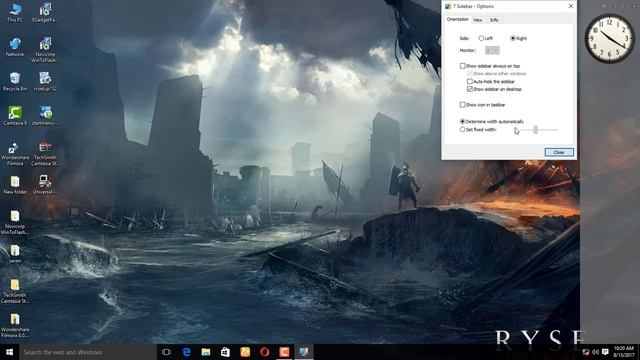
Task: Choose Set fixed width radio option
Action: click(x=462, y=129)
